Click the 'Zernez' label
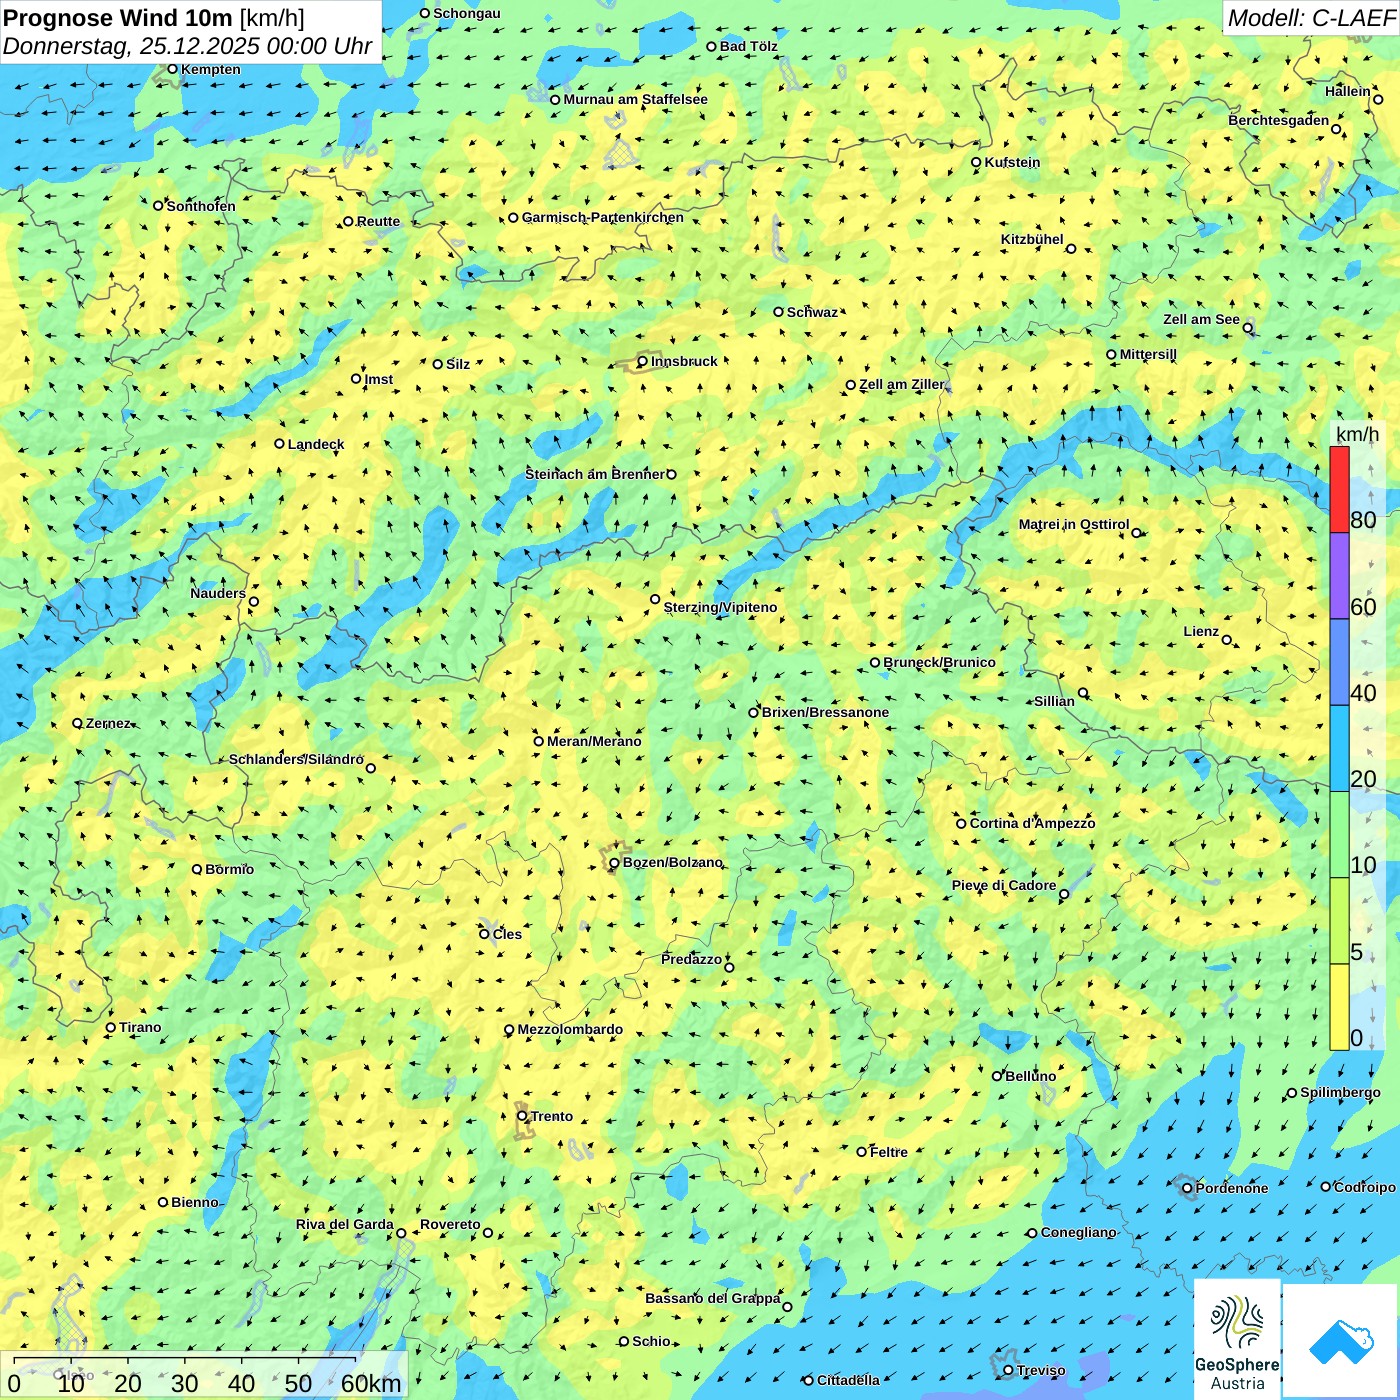Screen dimensions: 1400x1400 point(108,723)
